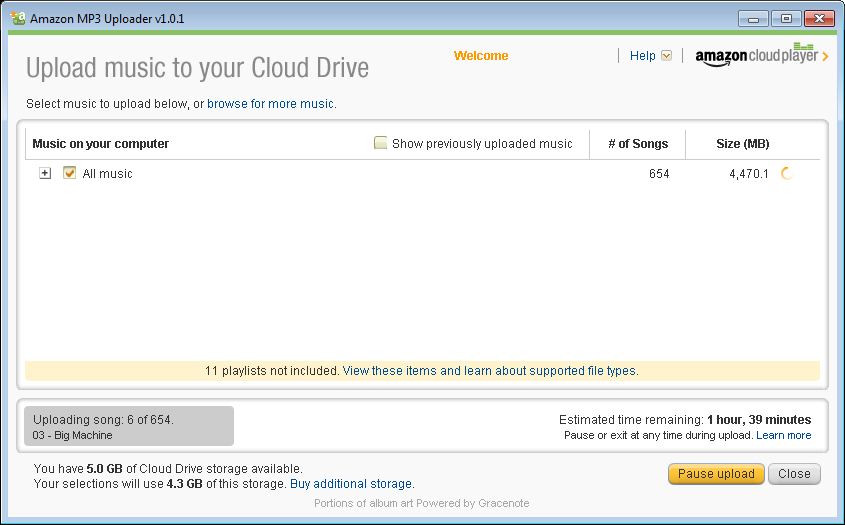The height and width of the screenshot is (525, 845).
Task: Open the Amazon Cloud Player logo link
Action: click(761, 55)
